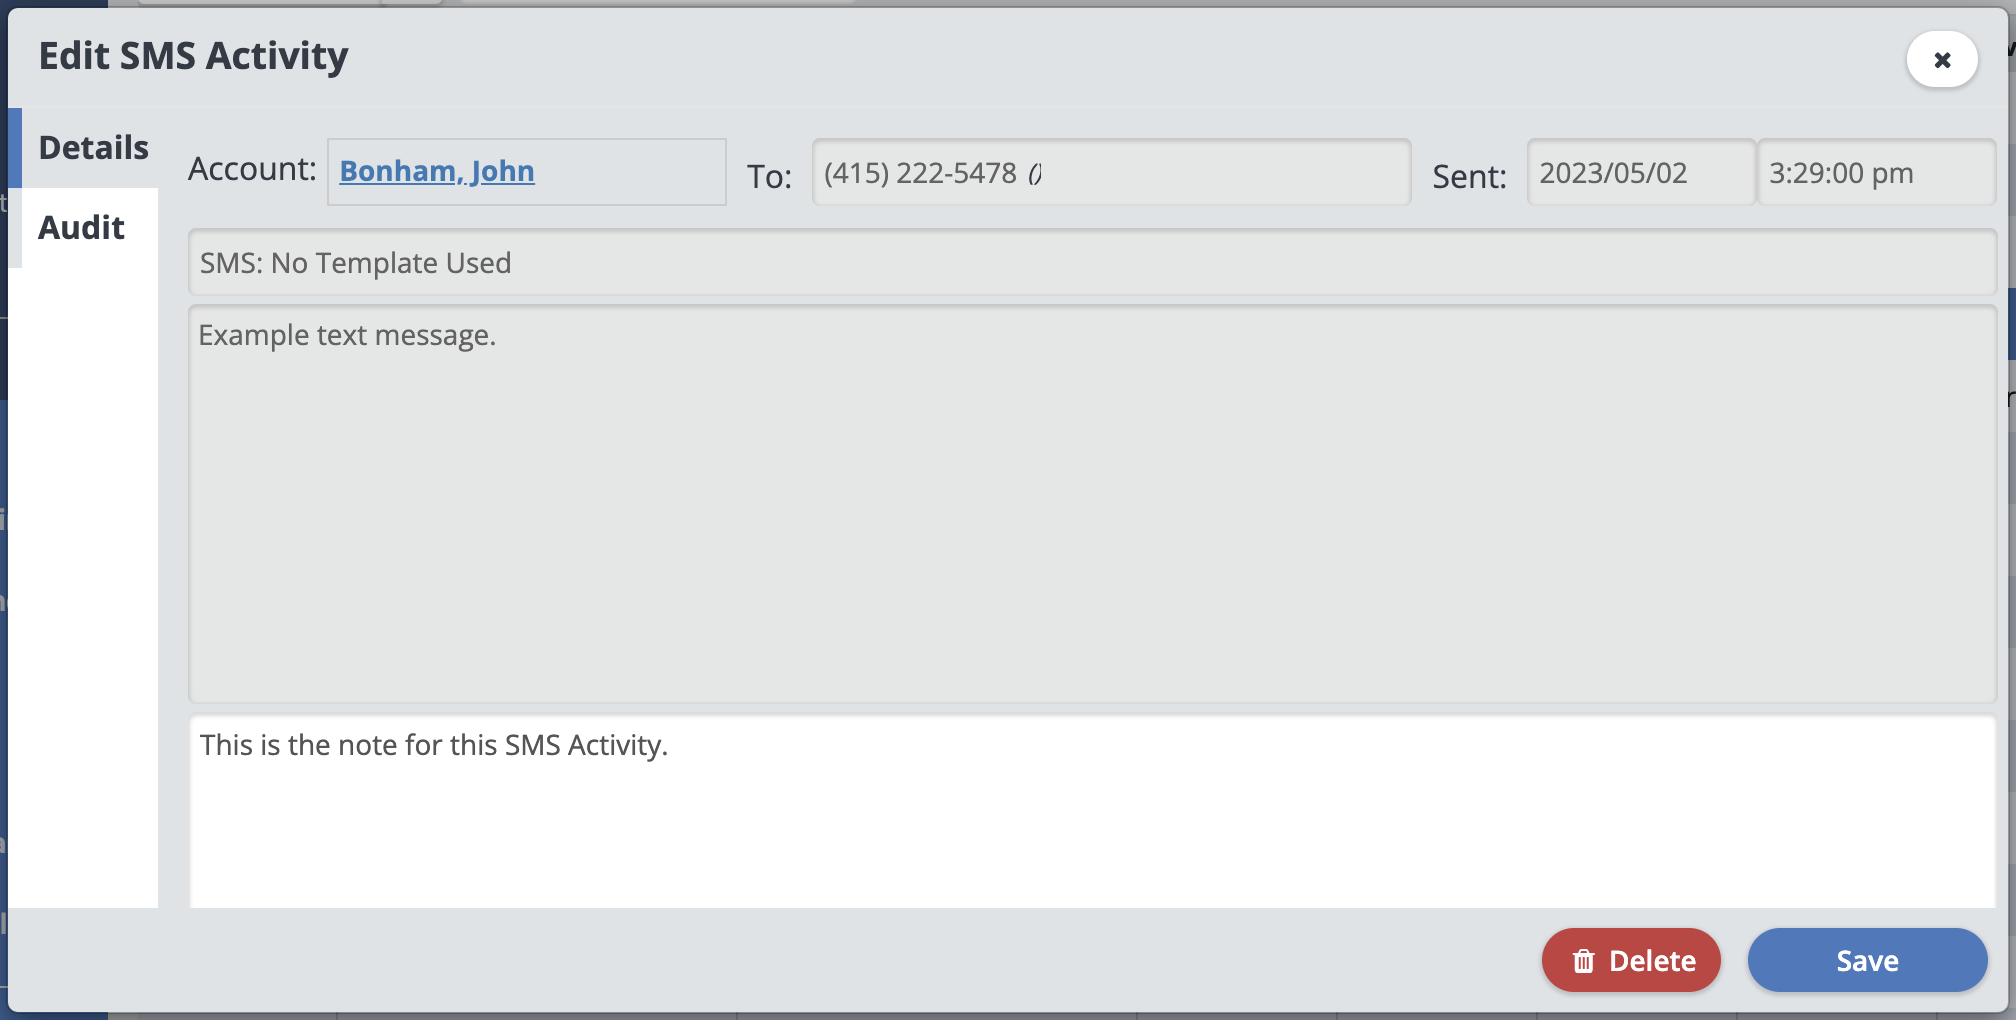Click the Delete button label
The image size is (2016, 1020).
1652,961
